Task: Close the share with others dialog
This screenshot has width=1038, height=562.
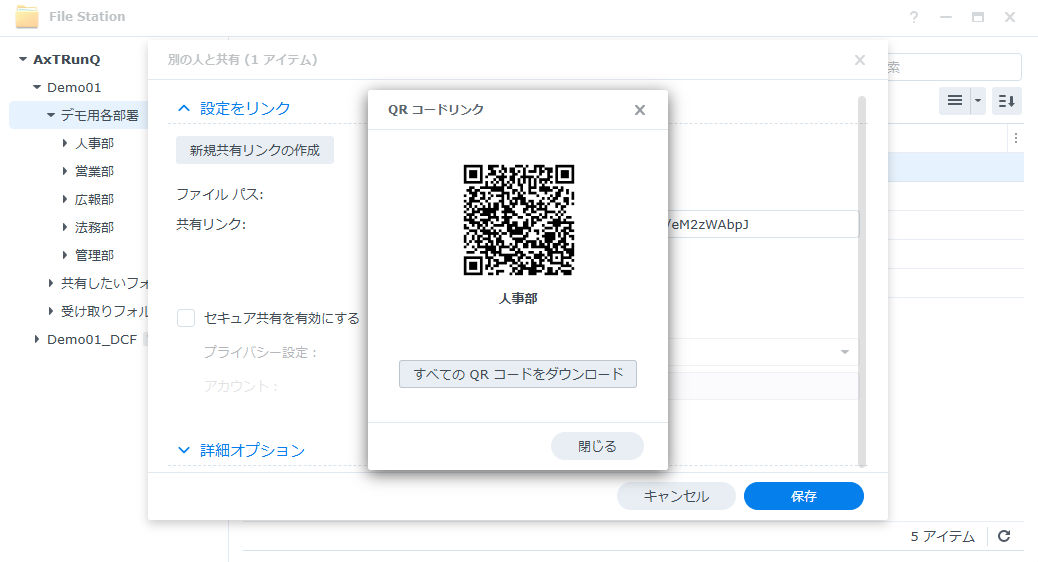Action: click(860, 60)
